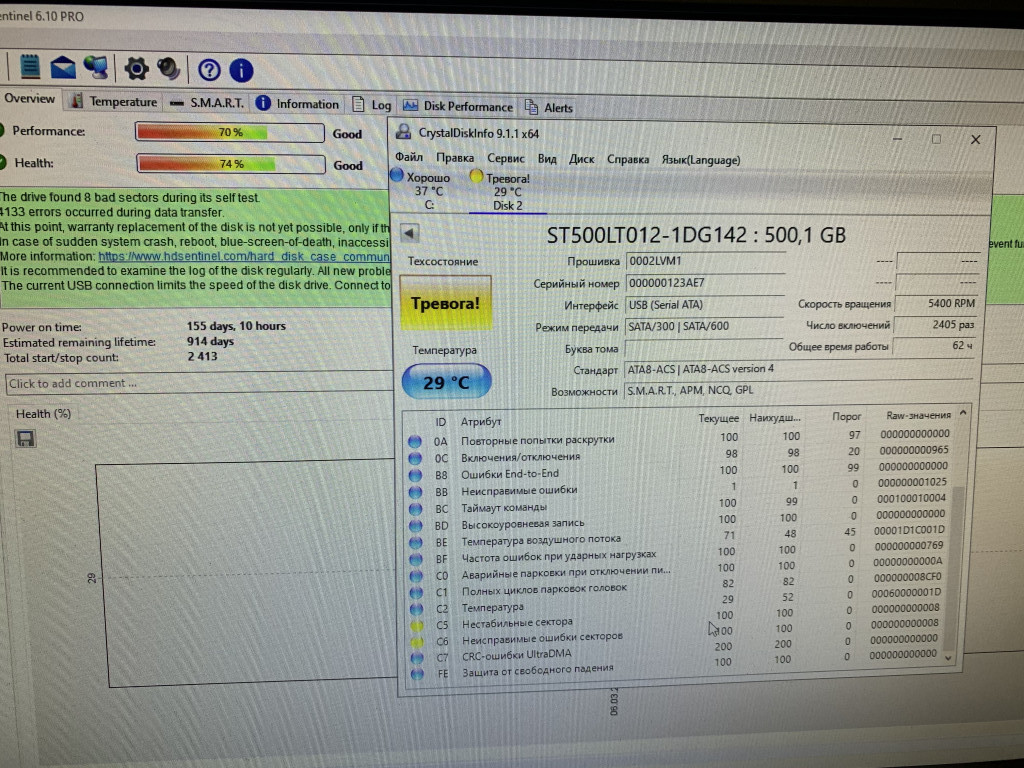Image resolution: width=1024 pixels, height=768 pixels.
Task: Click the previous disk arrow button
Action: (410, 233)
